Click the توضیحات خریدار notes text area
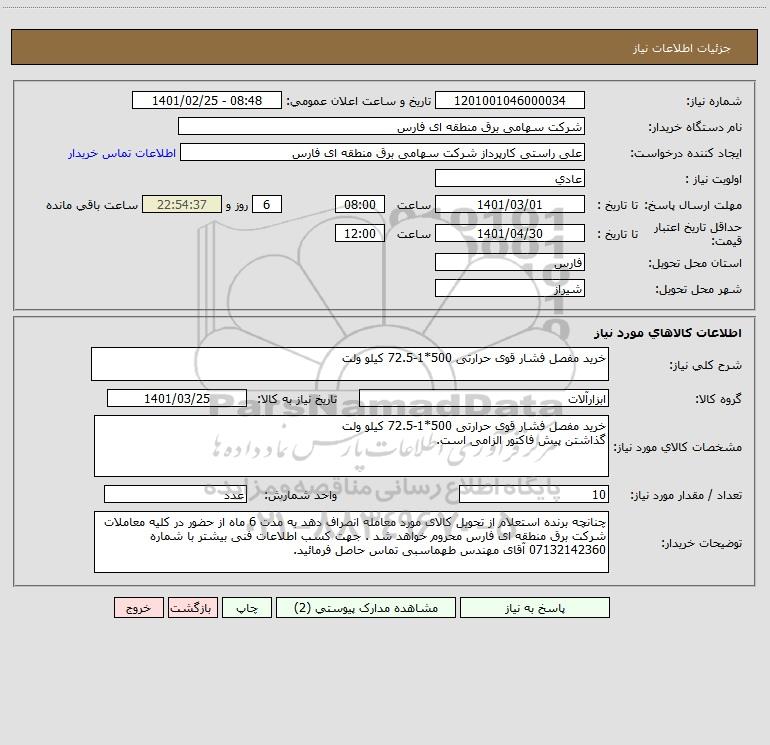Viewport: 770px width, 745px height. point(351,542)
